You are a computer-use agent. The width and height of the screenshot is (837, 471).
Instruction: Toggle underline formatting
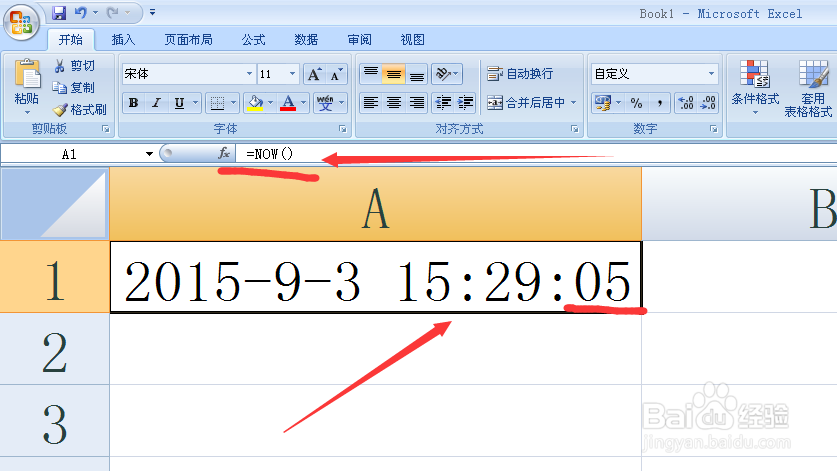click(179, 103)
